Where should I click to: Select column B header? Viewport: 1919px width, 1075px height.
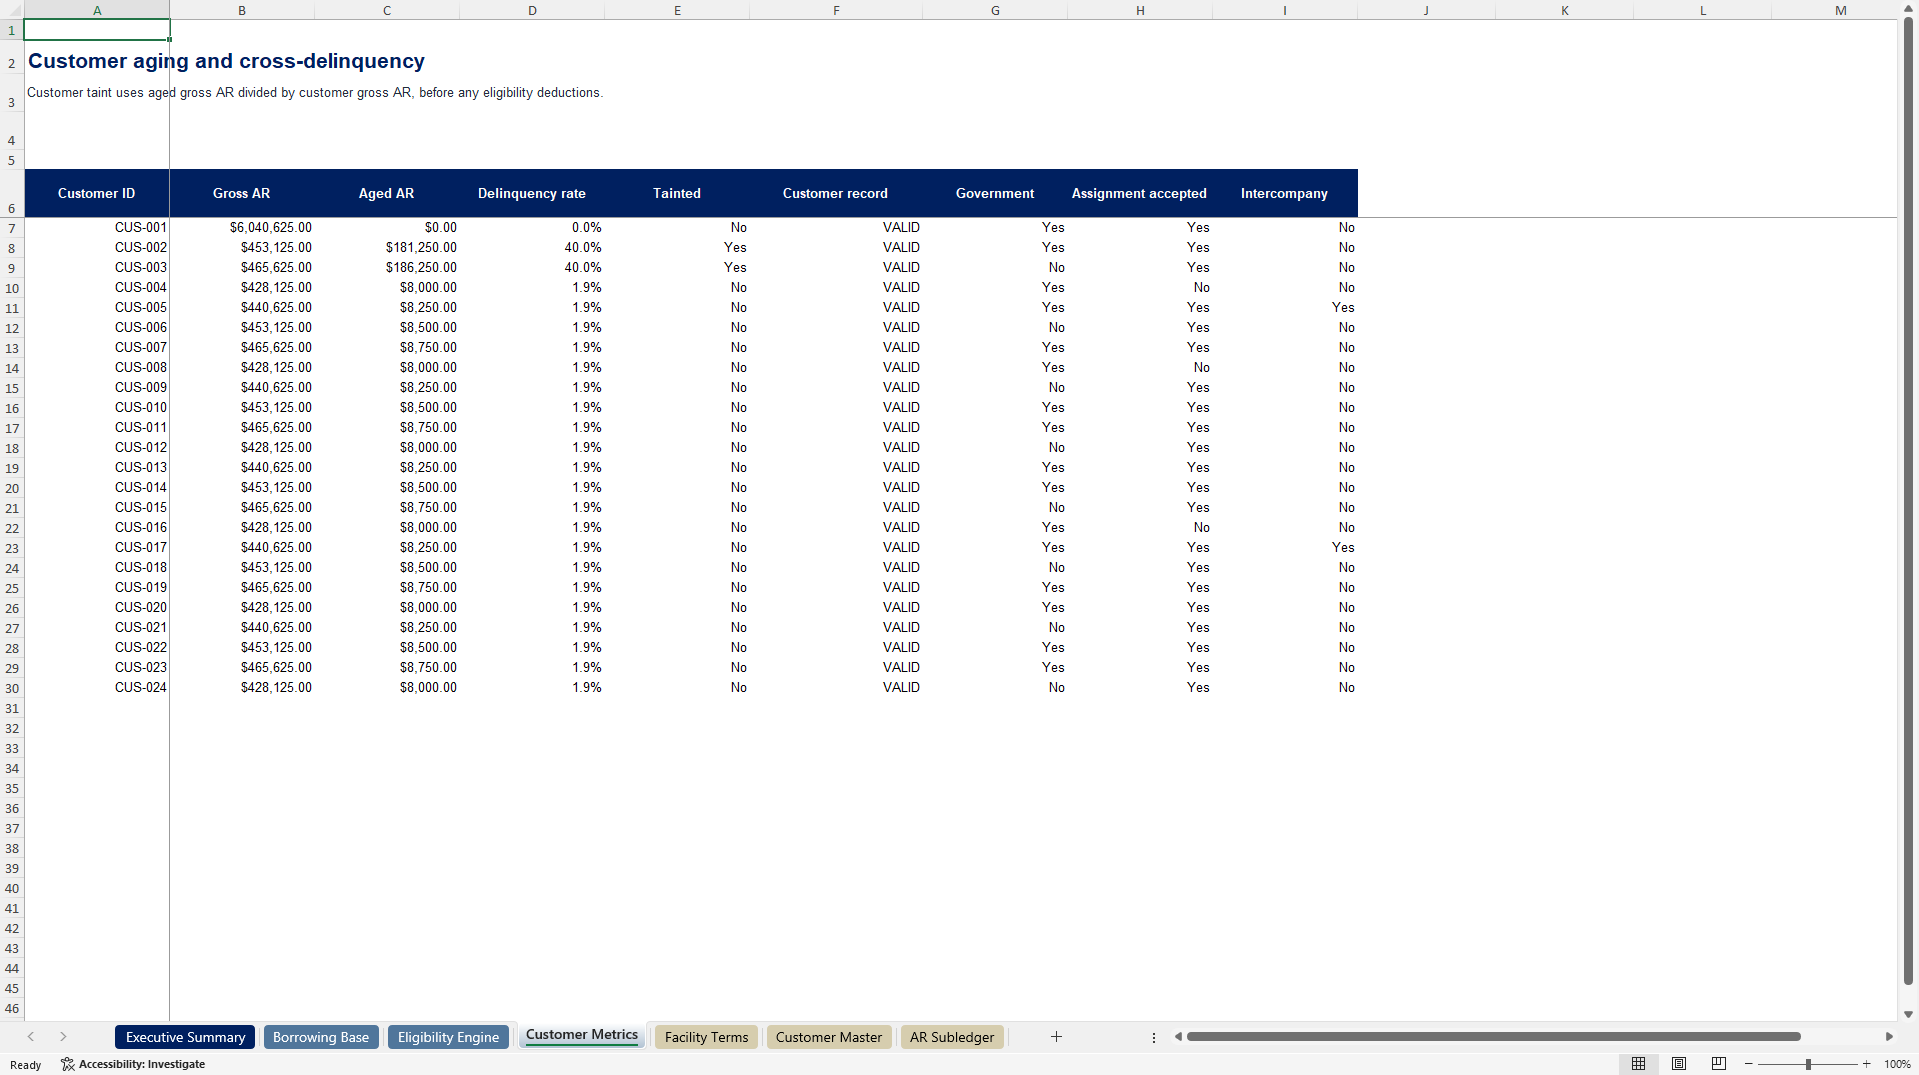click(x=242, y=10)
